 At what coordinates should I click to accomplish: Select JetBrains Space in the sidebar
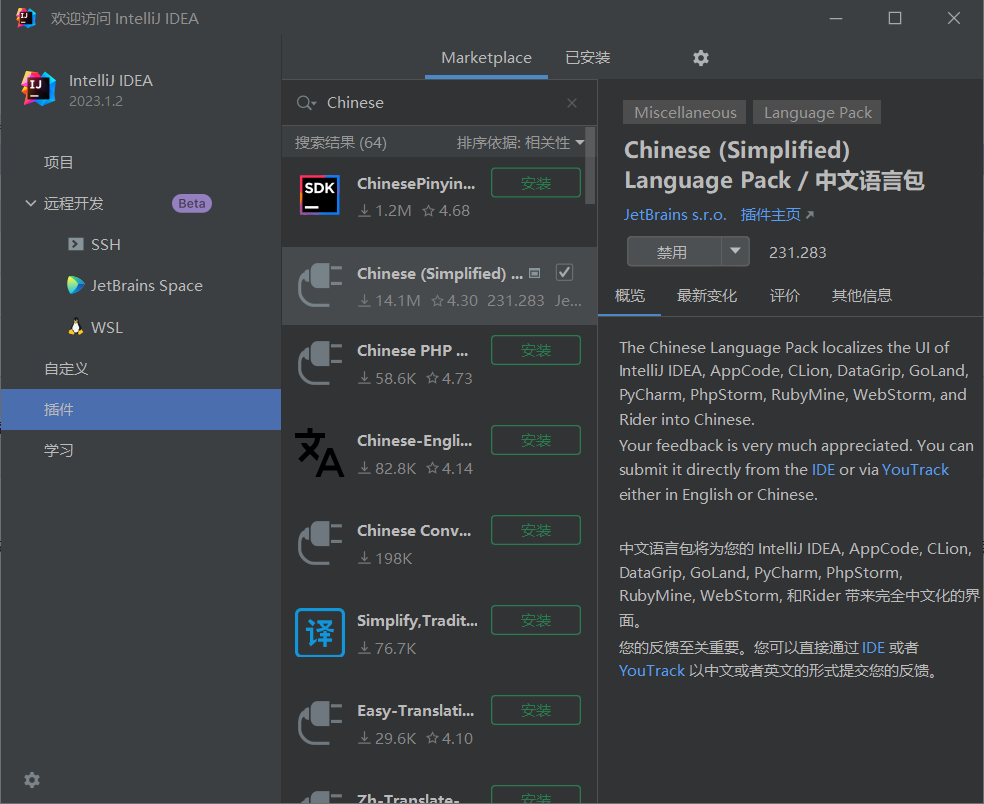coord(146,286)
